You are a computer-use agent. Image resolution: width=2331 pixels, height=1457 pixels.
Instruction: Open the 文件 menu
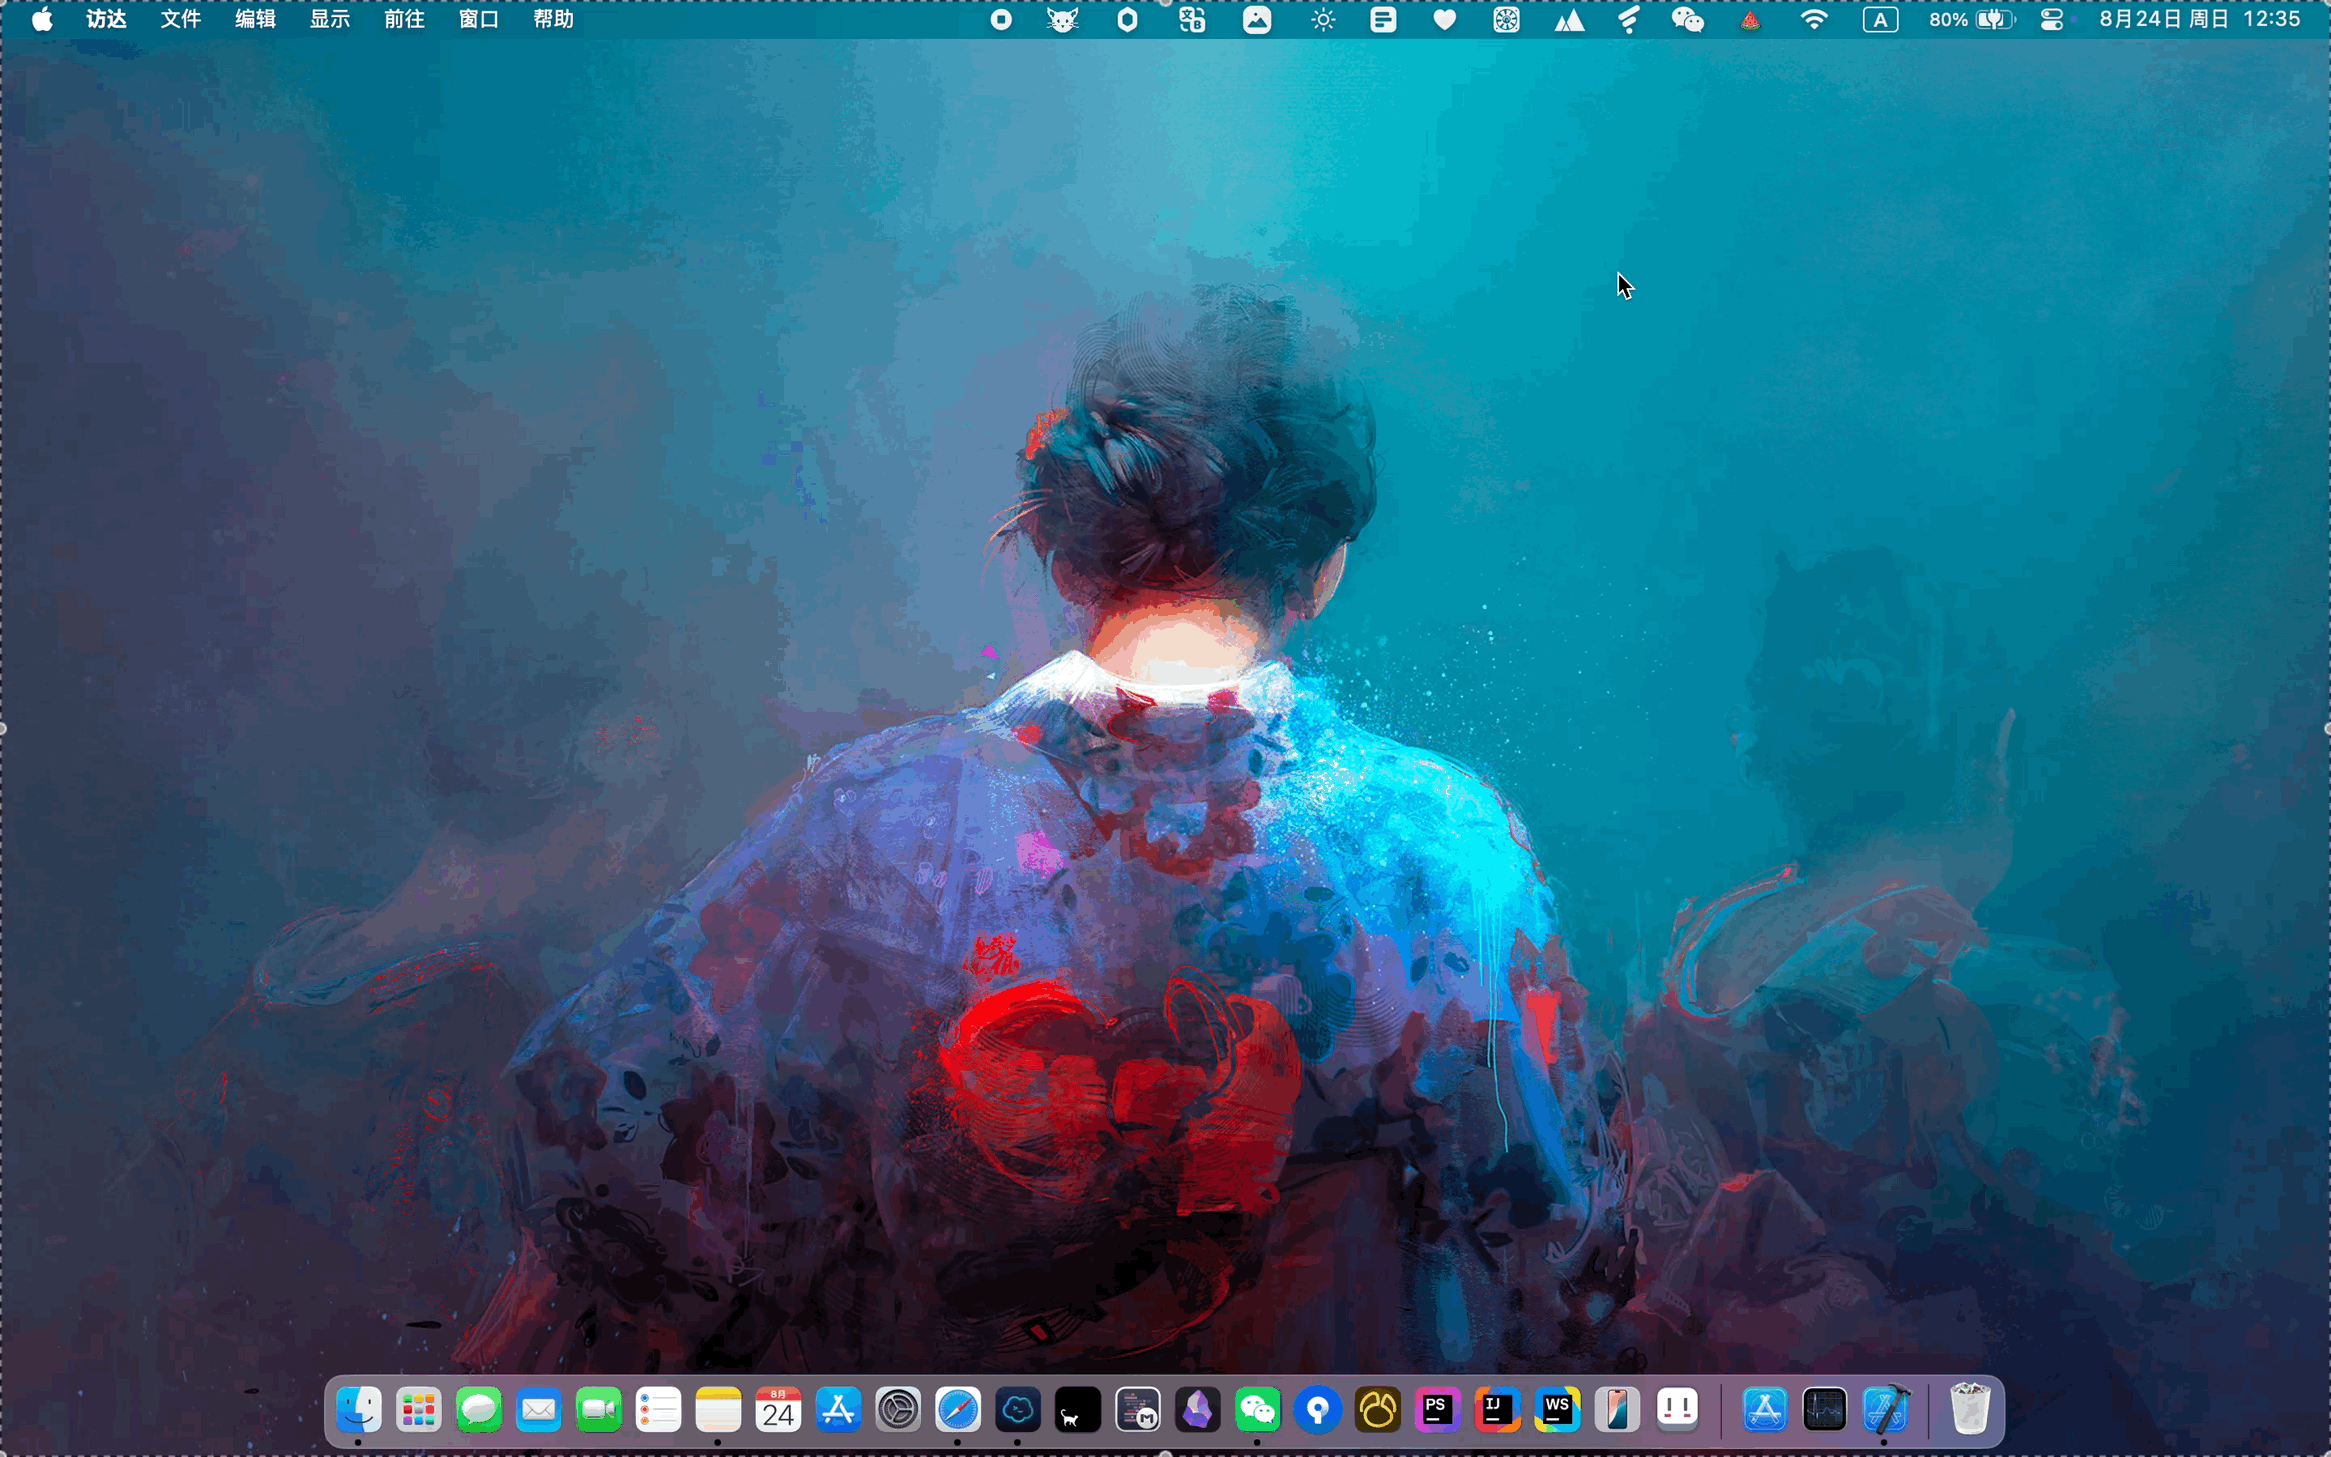click(180, 19)
